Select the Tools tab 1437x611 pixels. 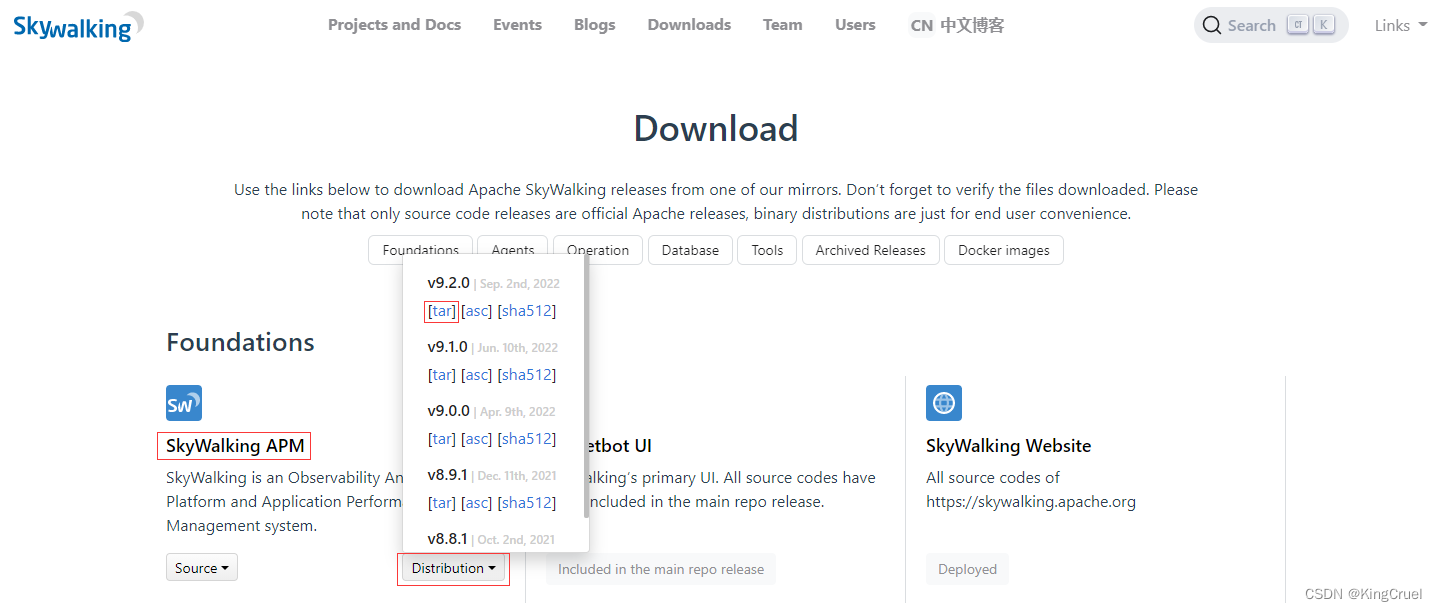coord(766,250)
